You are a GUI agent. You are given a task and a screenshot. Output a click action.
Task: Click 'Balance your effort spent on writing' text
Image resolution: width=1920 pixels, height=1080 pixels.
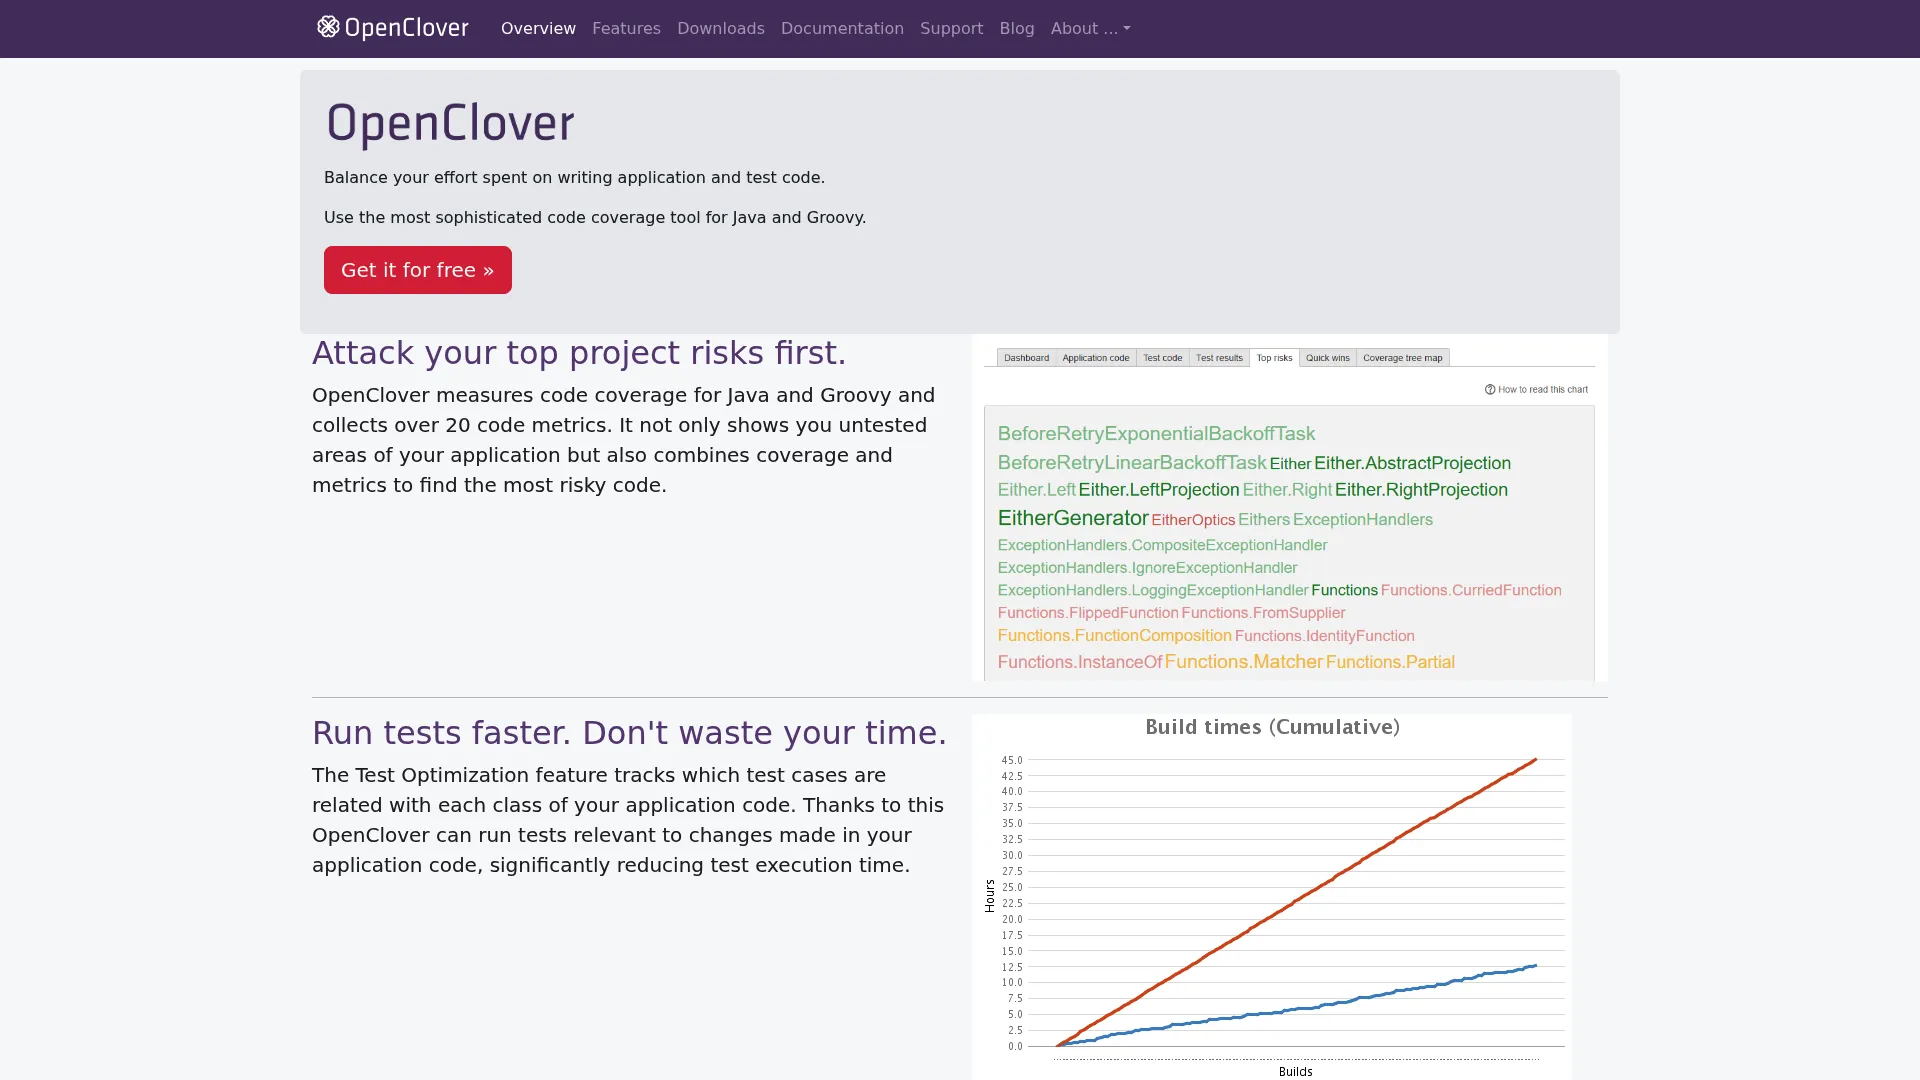coord(574,178)
